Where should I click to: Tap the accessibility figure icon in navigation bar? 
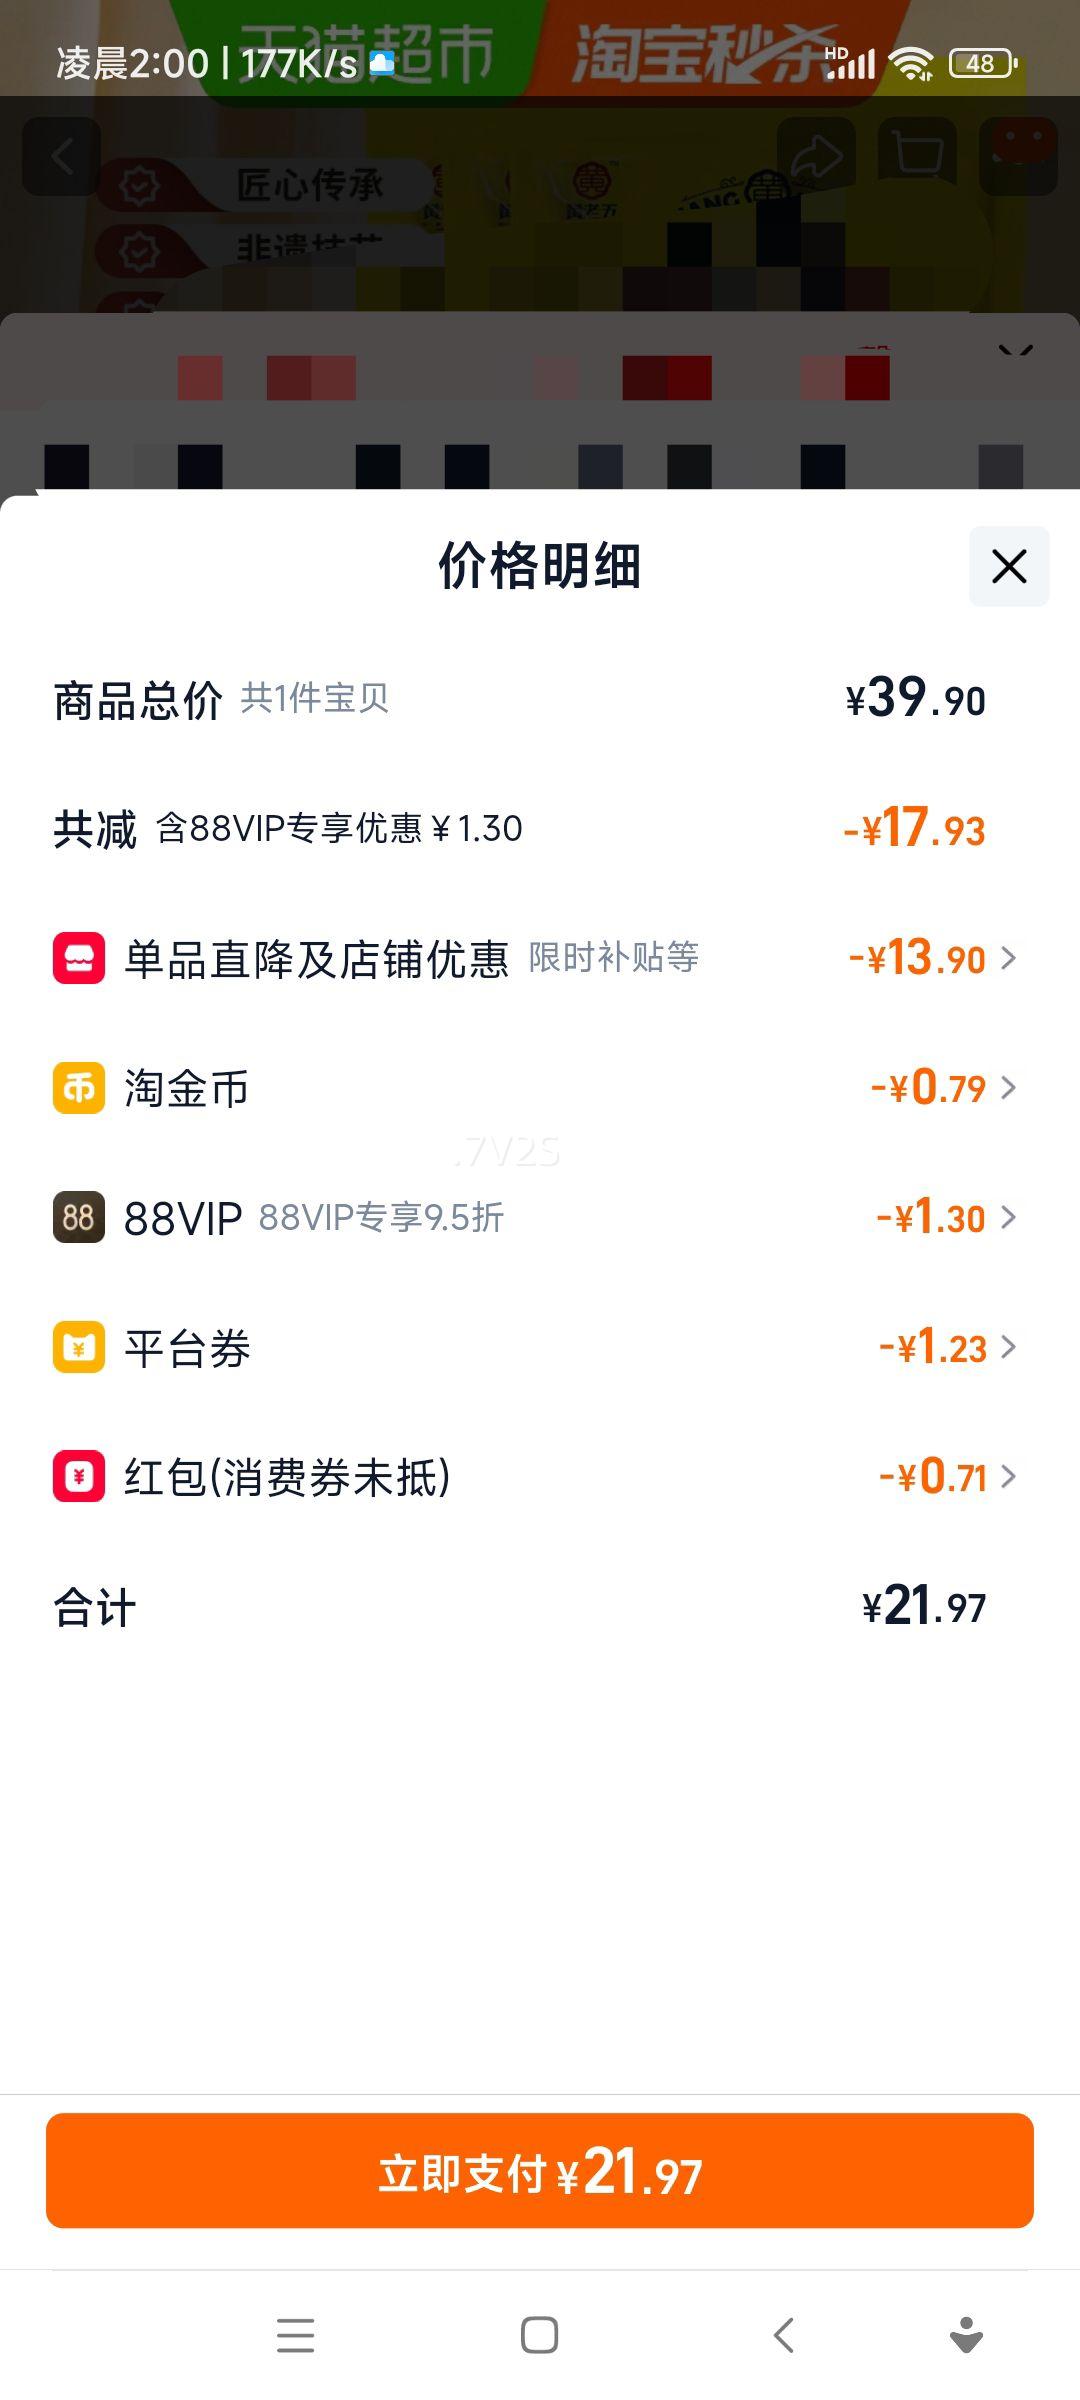(966, 2336)
